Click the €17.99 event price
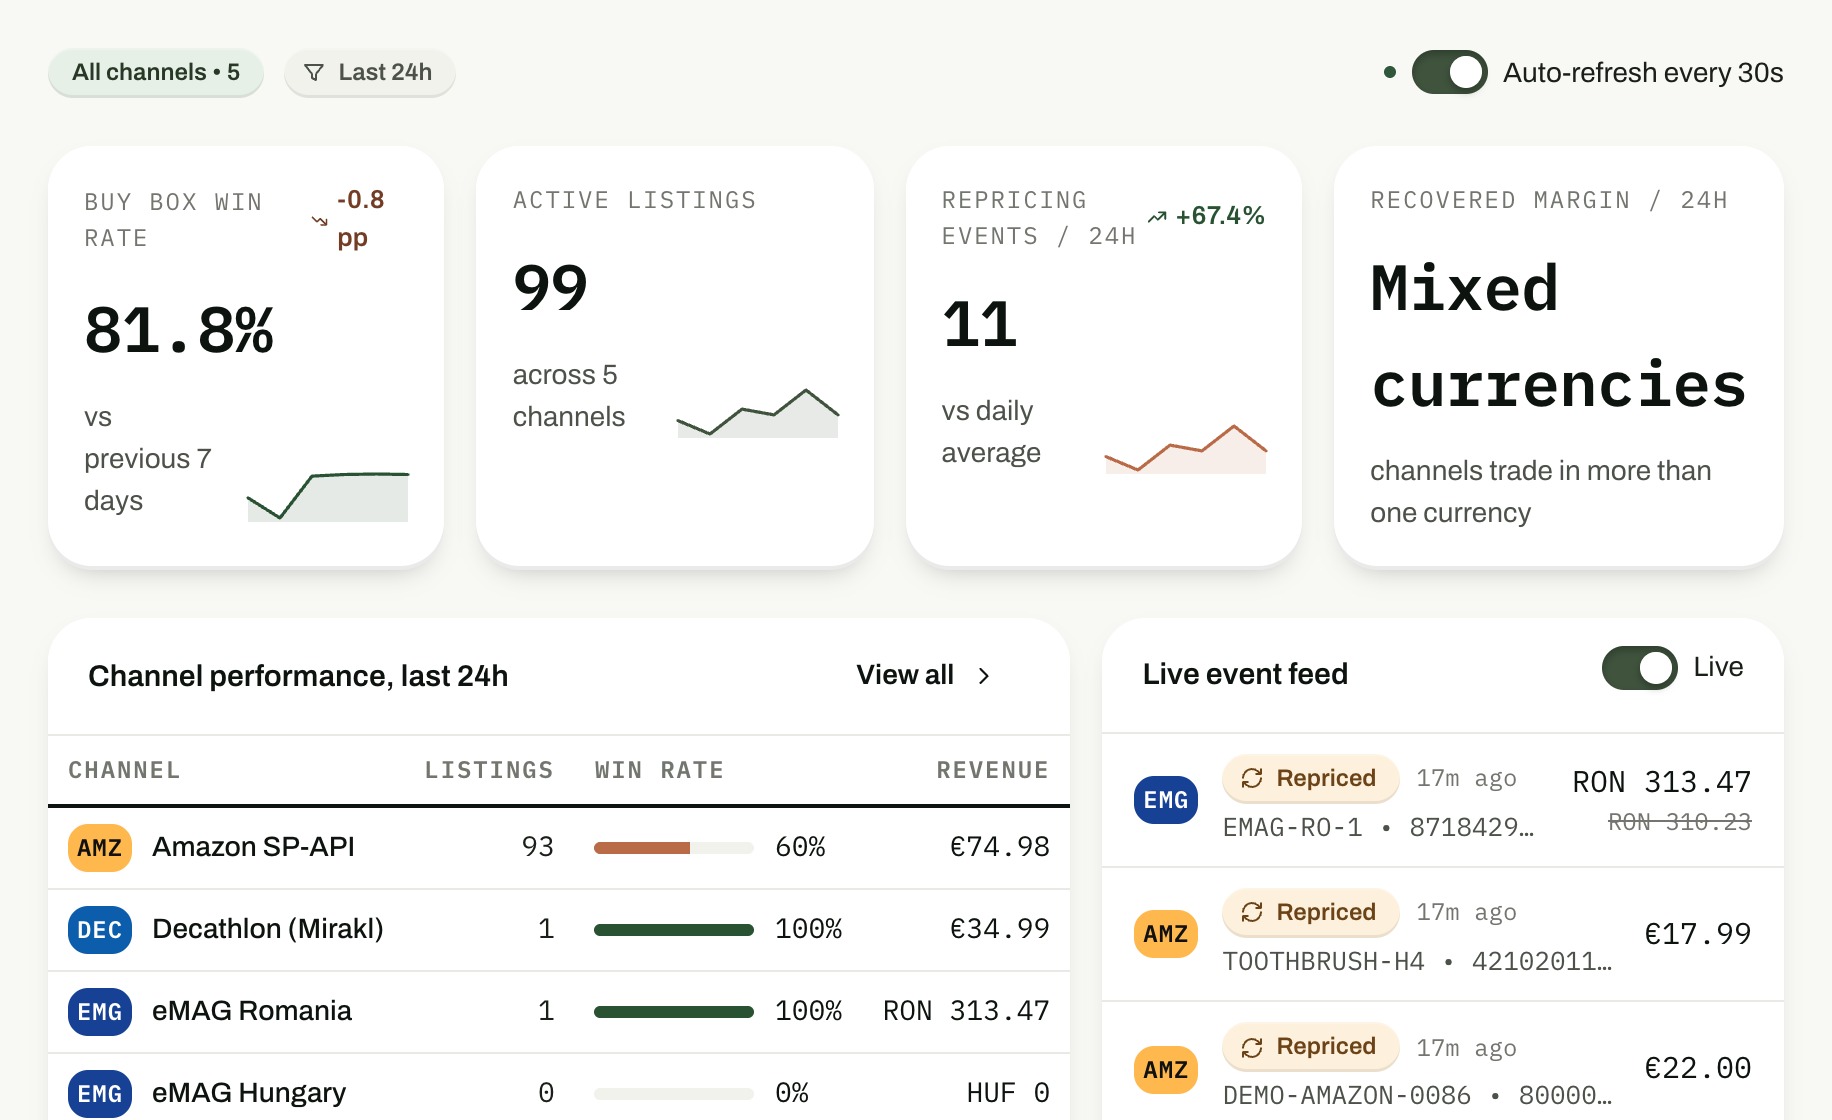The image size is (1832, 1120). [1698, 934]
